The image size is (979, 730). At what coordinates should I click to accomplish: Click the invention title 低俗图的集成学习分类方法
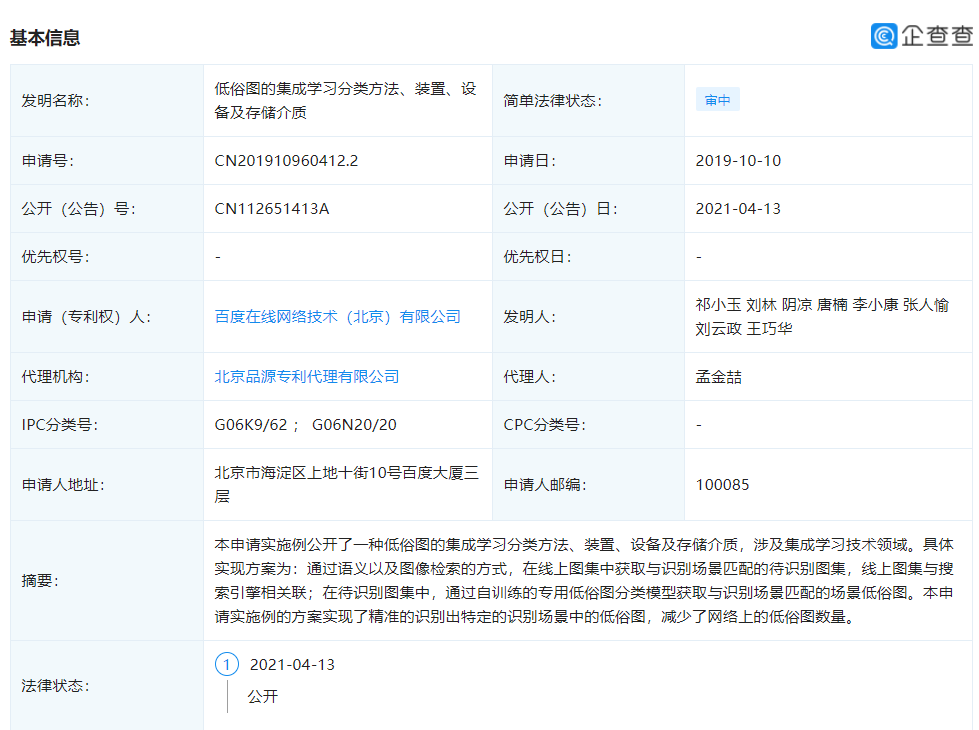point(306,89)
